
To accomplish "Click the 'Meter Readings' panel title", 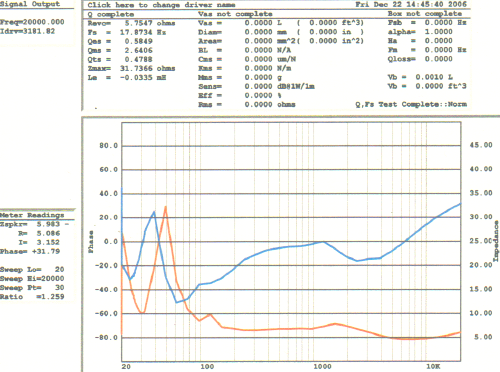I will tap(32, 215).
